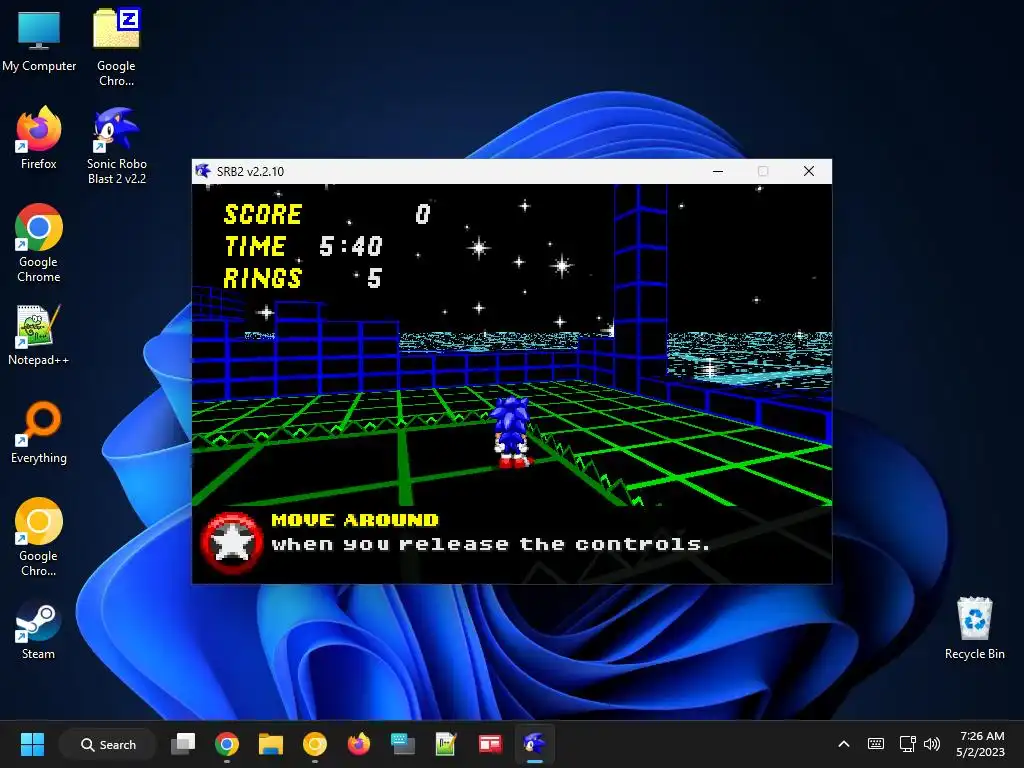
Task: Open the volume control tray icon
Action: [932, 744]
